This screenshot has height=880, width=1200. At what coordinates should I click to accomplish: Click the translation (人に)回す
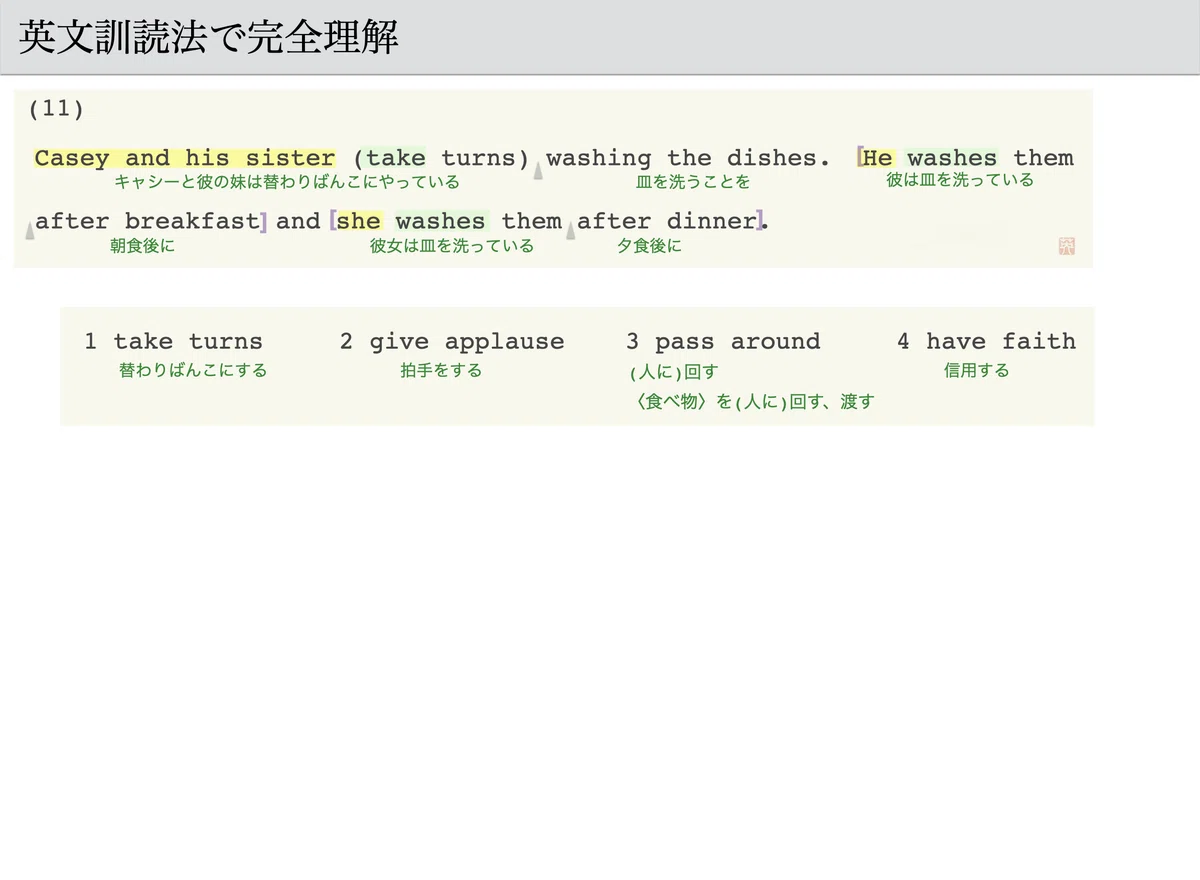click(x=674, y=372)
